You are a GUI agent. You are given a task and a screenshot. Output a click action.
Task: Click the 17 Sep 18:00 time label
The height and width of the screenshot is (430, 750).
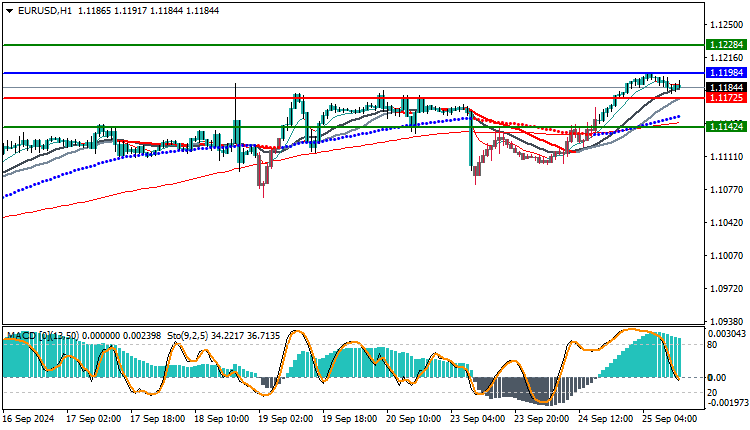(158, 419)
